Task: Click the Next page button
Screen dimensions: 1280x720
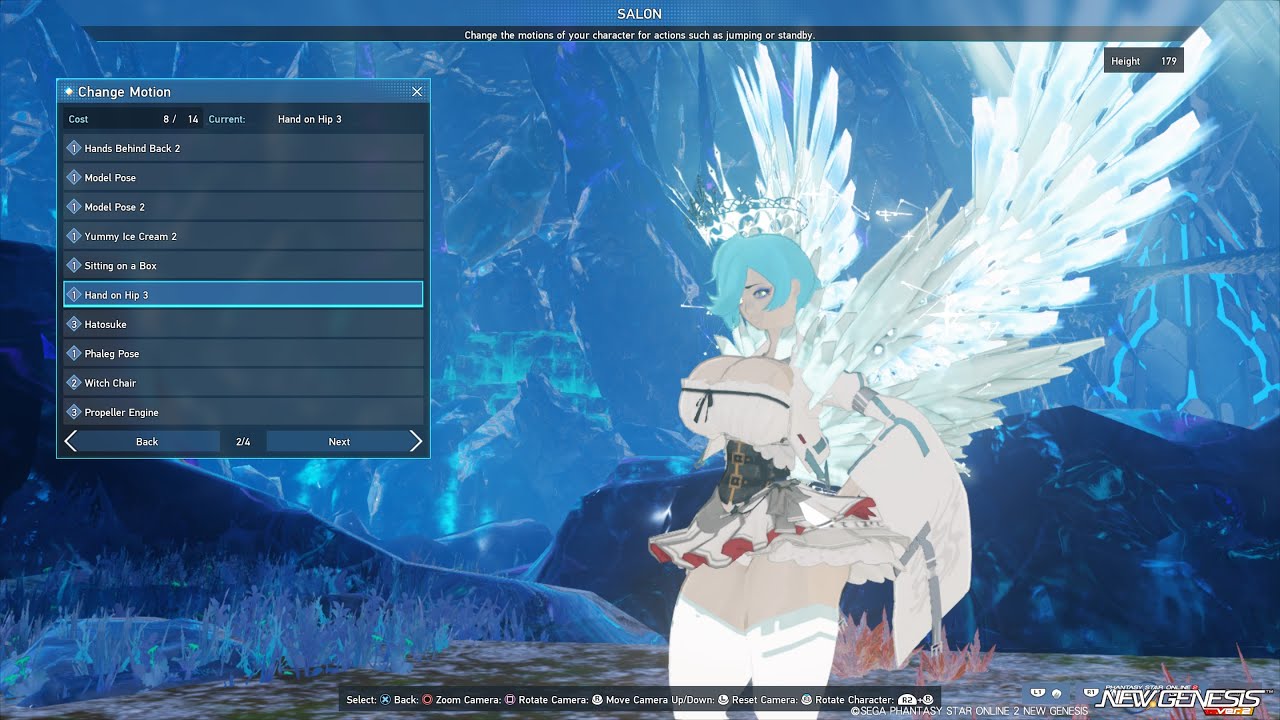Action: [339, 441]
